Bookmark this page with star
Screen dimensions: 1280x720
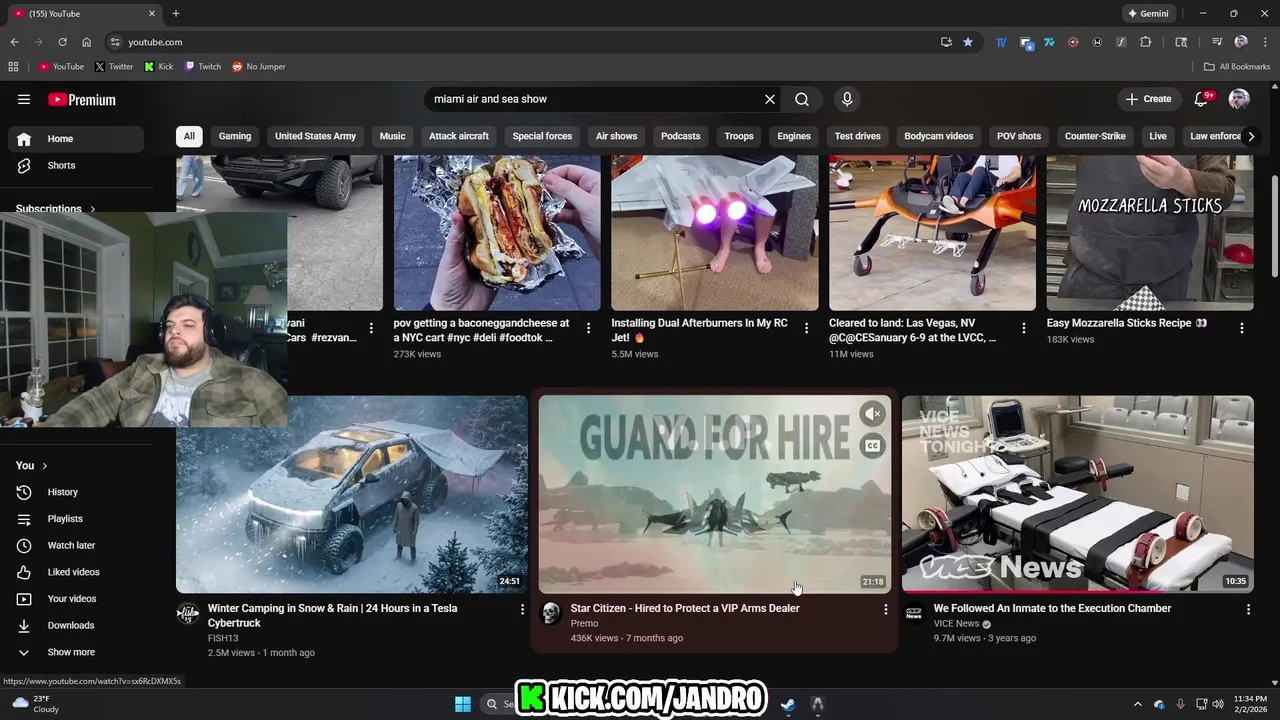[968, 42]
